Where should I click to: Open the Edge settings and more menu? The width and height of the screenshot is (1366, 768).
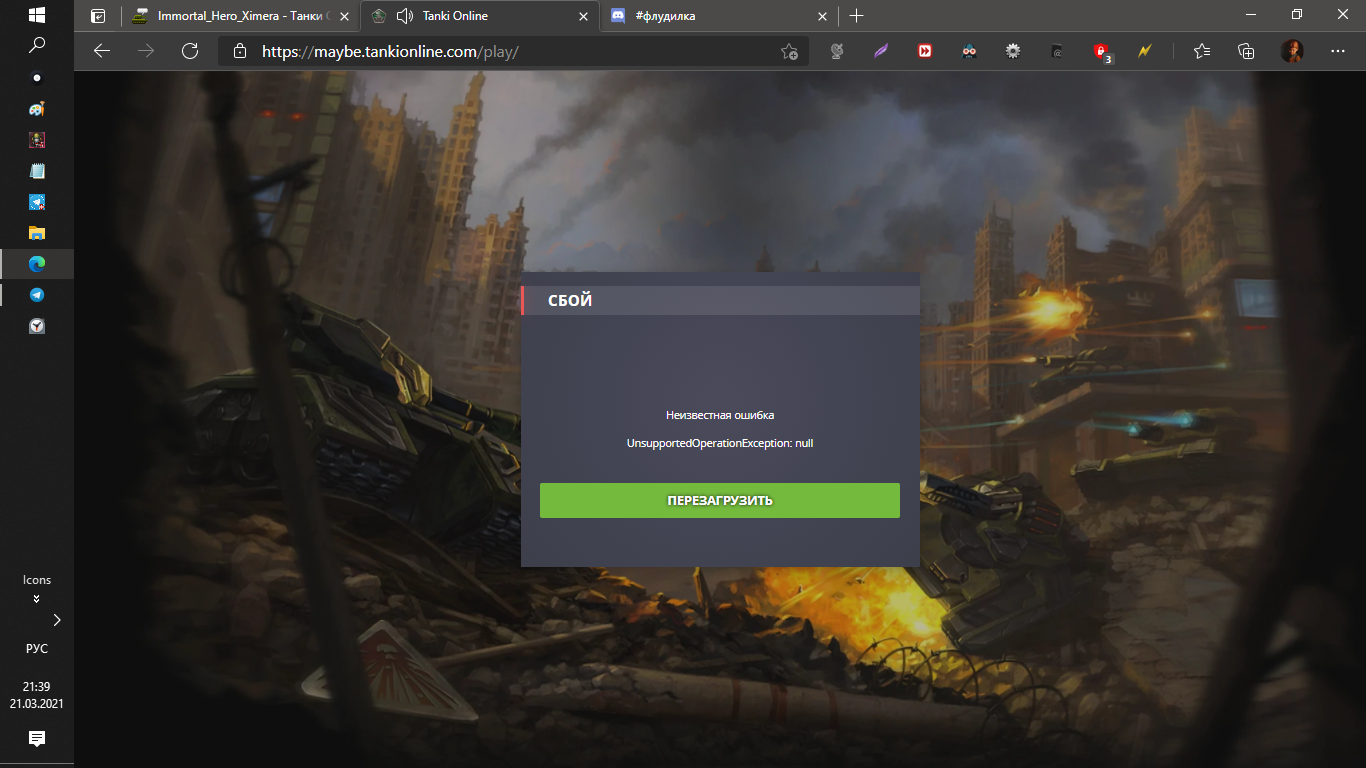[x=1338, y=51]
